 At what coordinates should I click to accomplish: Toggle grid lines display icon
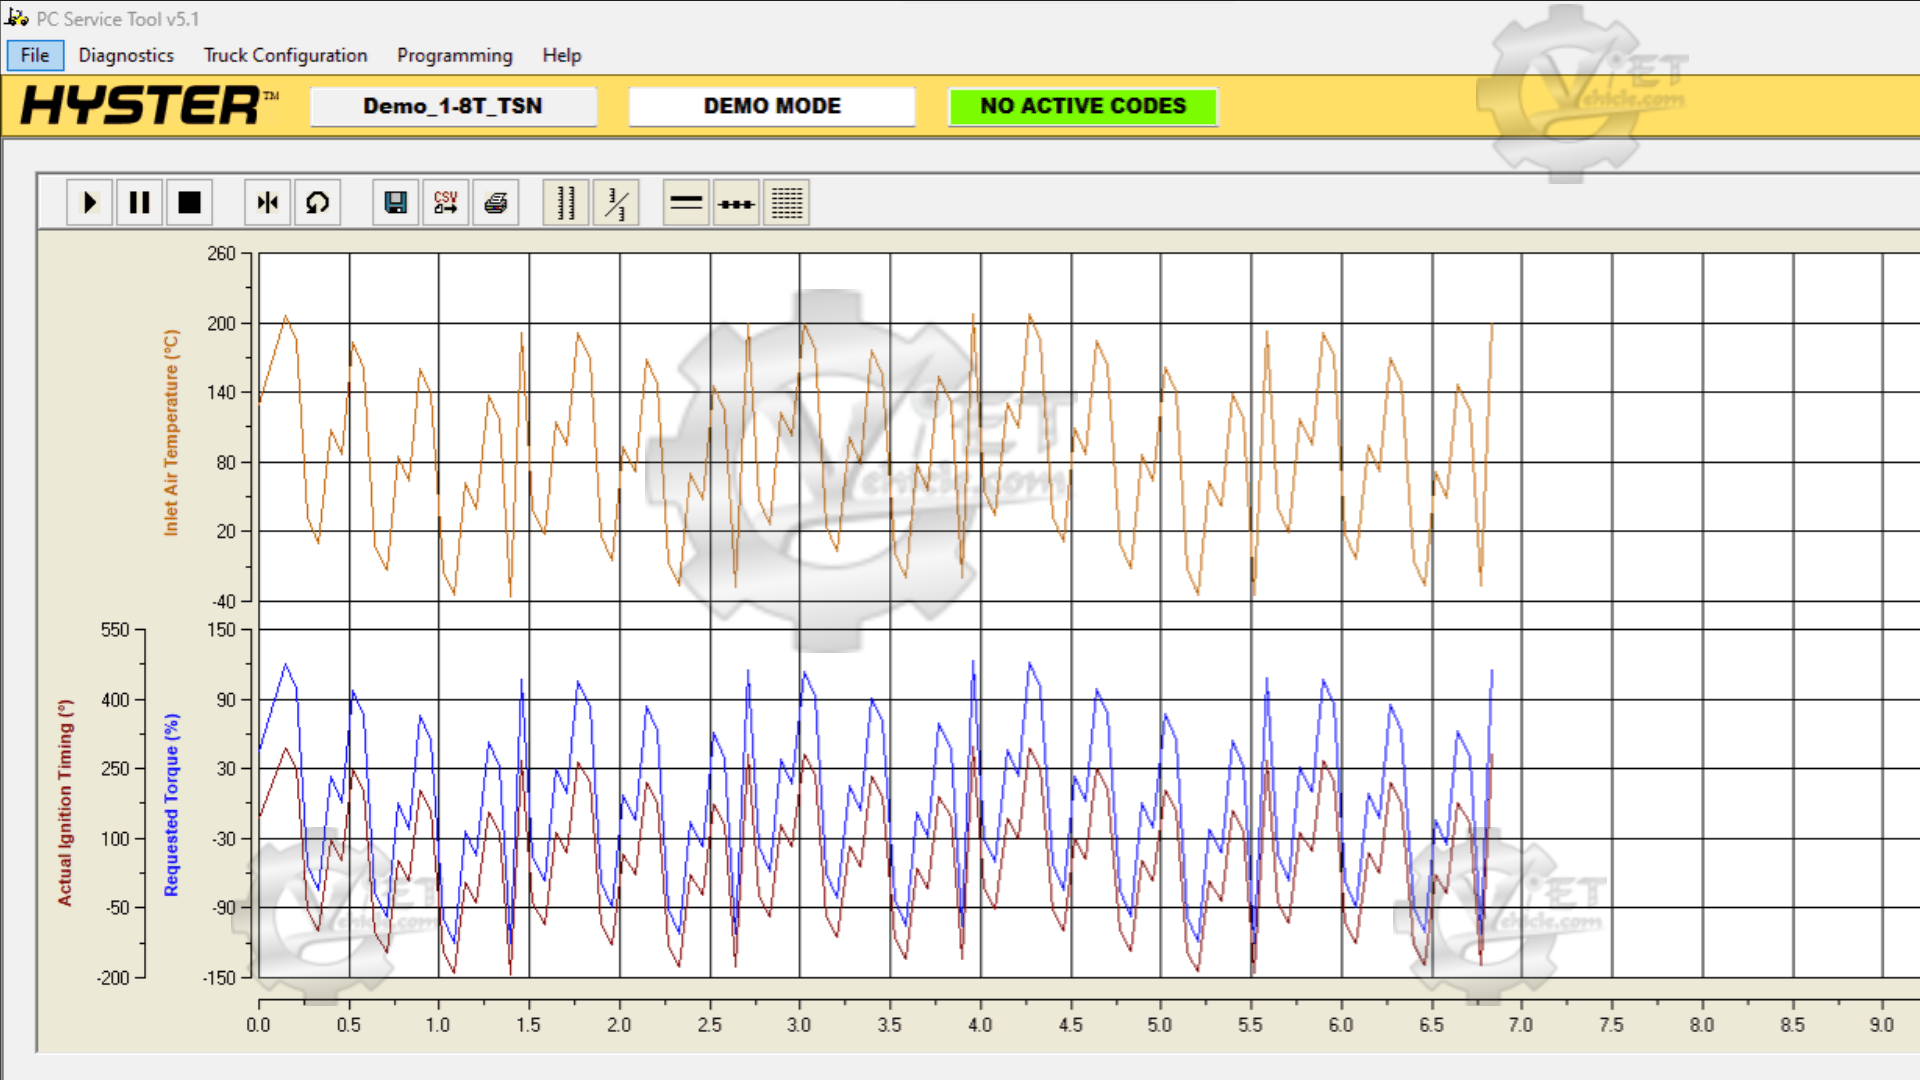(786, 203)
